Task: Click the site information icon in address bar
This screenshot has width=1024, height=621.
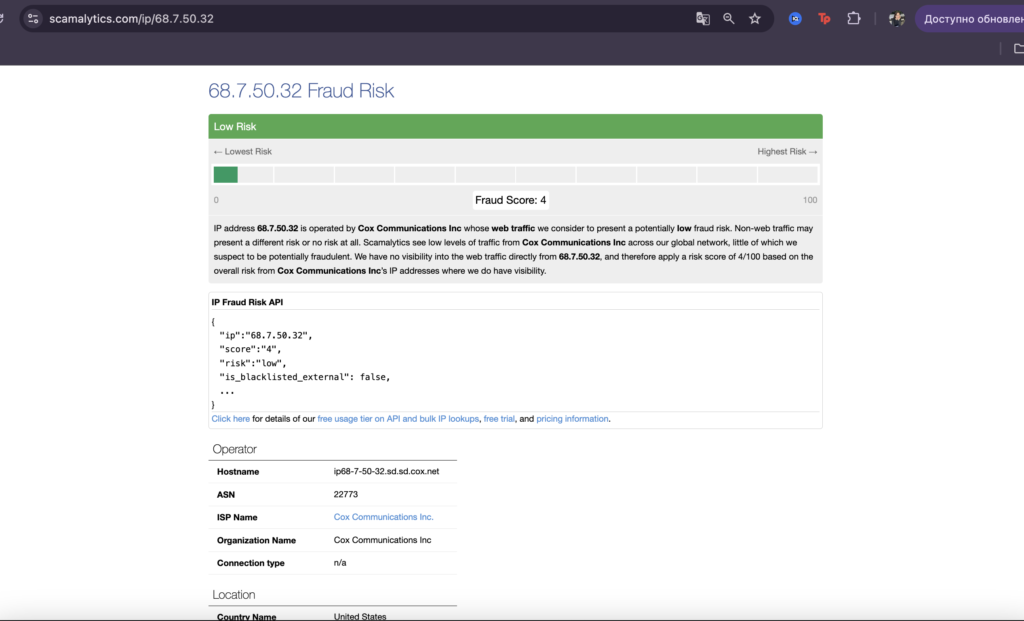Action: (x=33, y=19)
